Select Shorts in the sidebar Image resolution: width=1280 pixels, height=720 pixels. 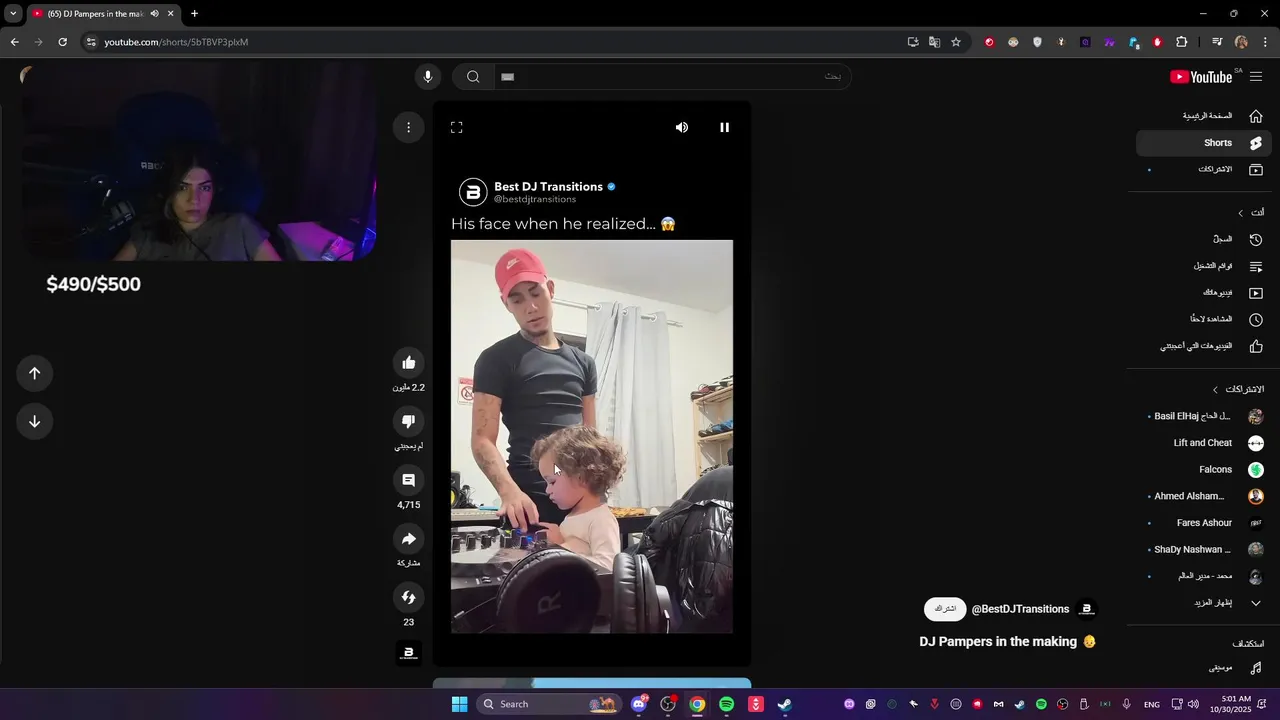click(x=1205, y=143)
